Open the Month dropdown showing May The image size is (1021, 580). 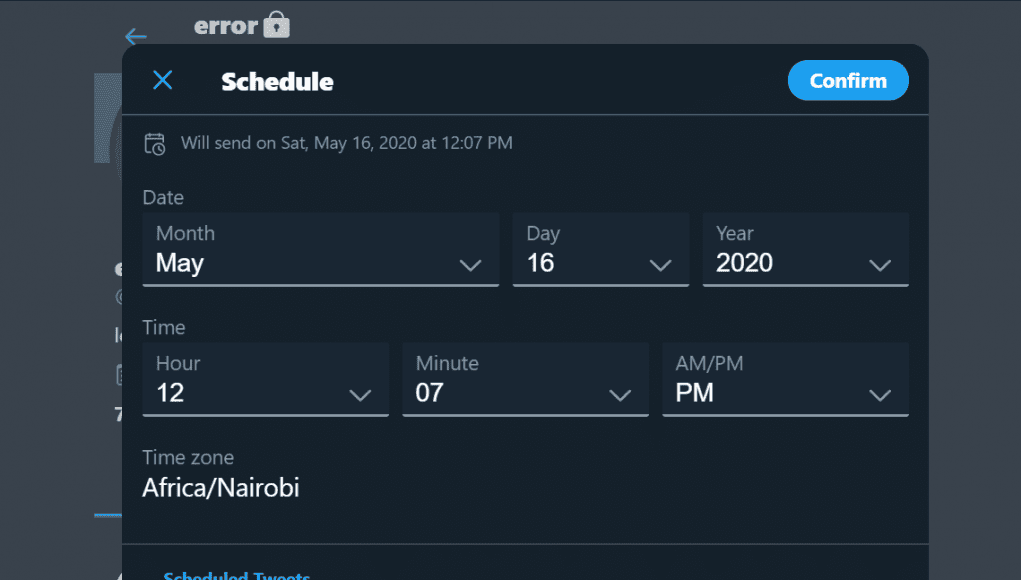(x=320, y=250)
